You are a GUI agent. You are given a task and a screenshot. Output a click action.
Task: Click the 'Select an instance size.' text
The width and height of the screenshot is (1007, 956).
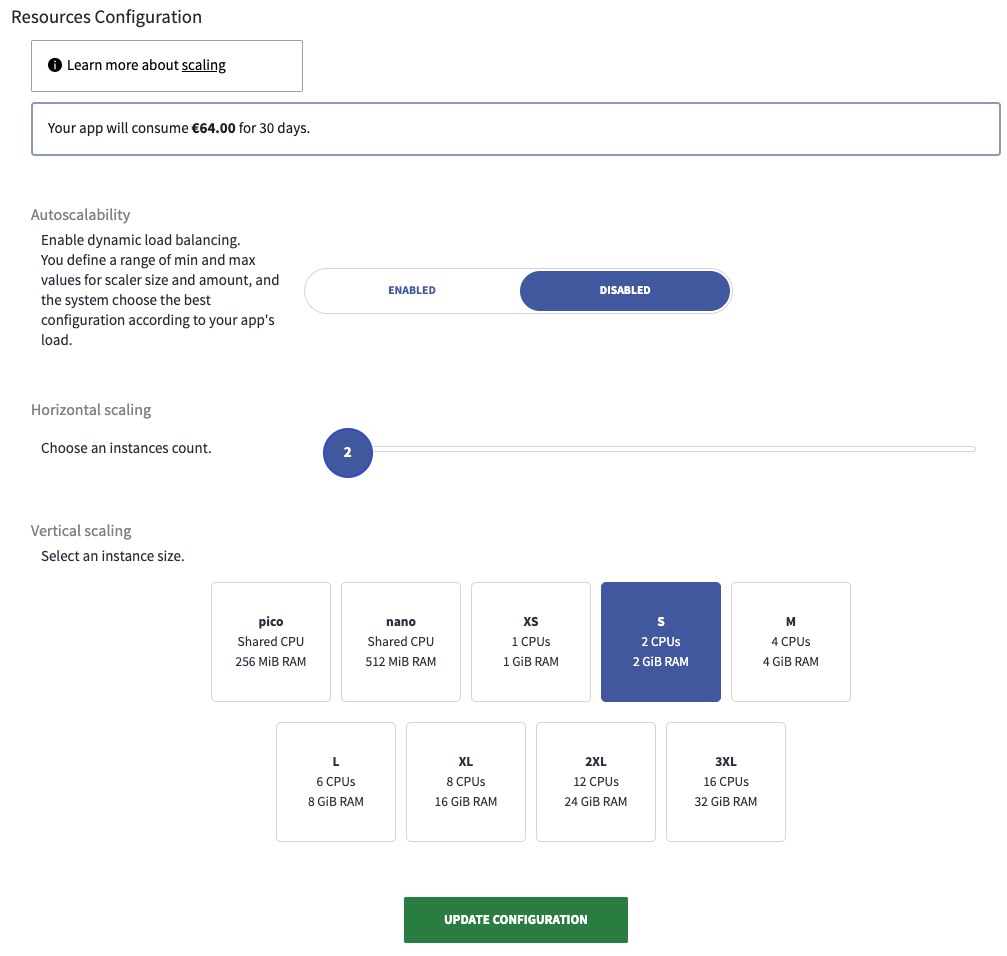[x=112, y=556]
